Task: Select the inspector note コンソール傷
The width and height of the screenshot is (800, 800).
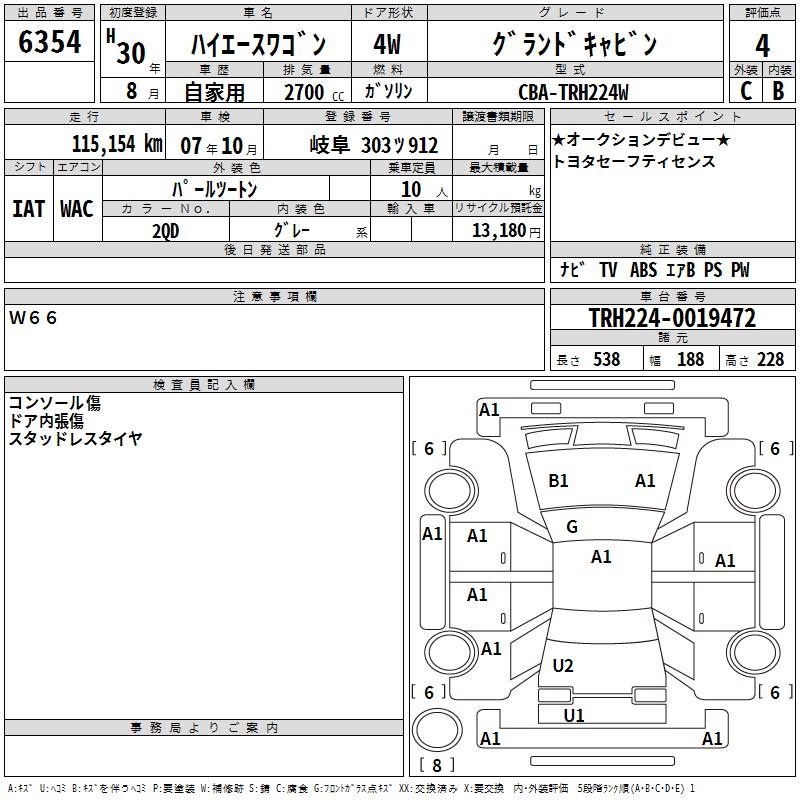Action: (x=55, y=403)
